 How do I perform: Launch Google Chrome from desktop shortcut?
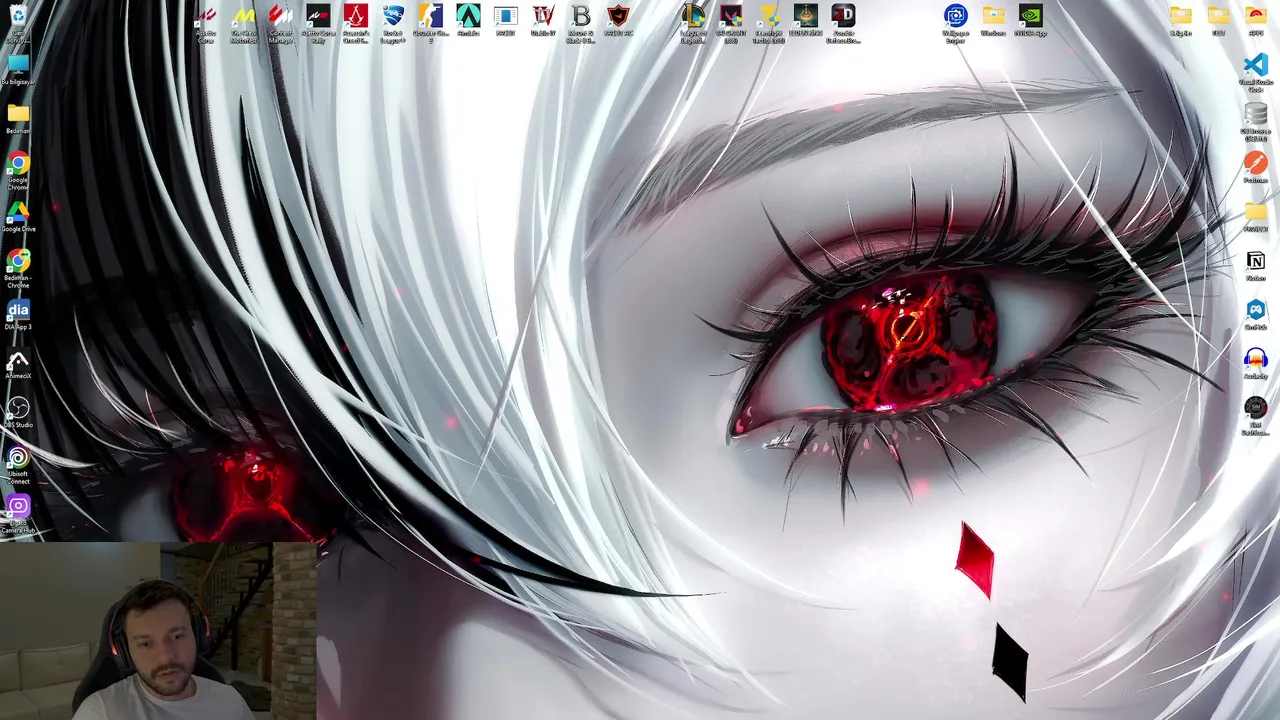(x=18, y=171)
